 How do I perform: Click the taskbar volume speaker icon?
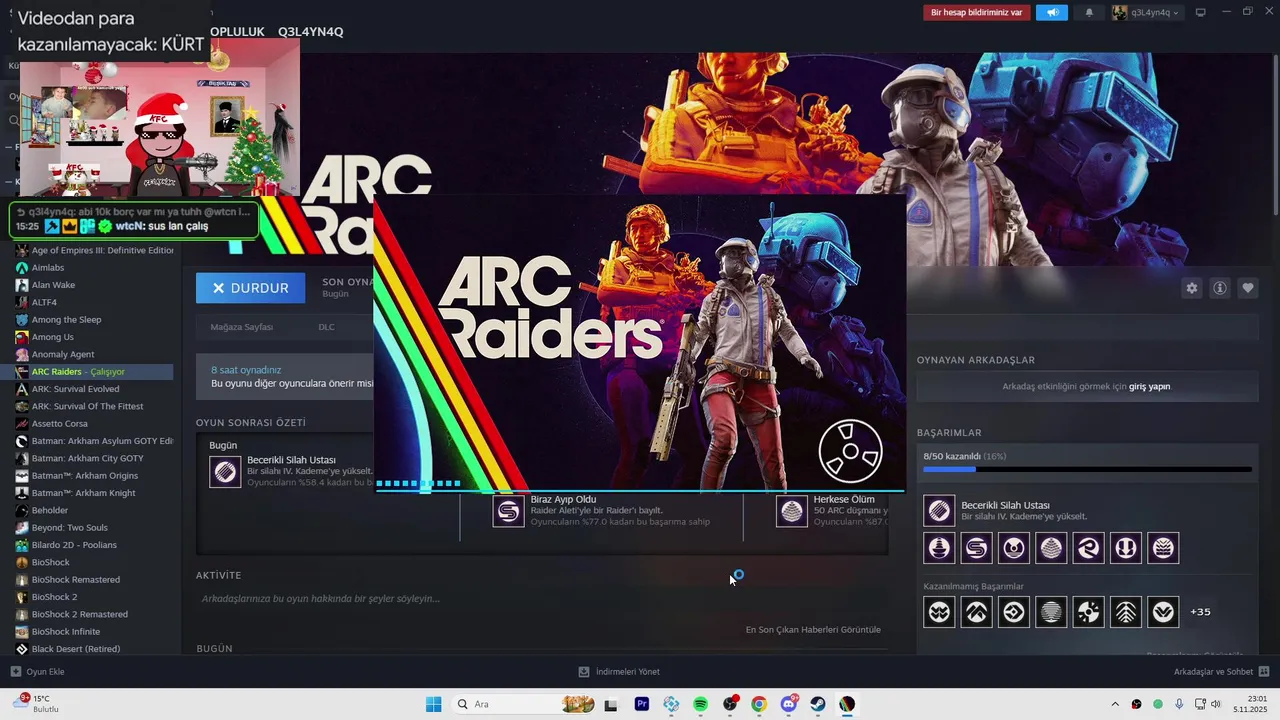click(x=1216, y=704)
